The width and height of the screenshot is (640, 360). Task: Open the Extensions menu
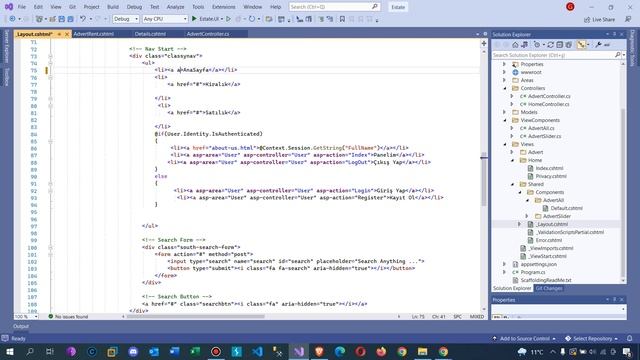pyautogui.click(x=224, y=7)
